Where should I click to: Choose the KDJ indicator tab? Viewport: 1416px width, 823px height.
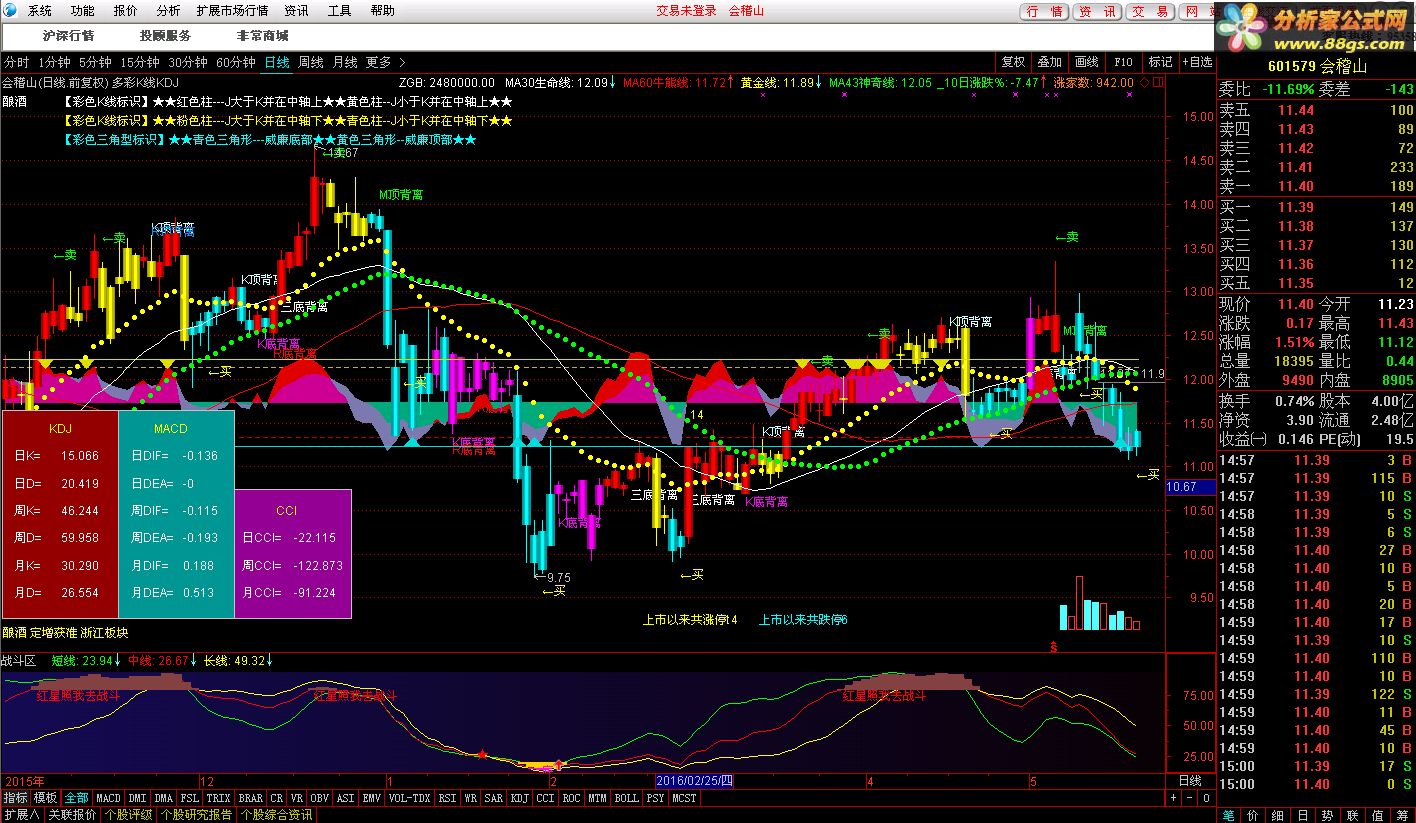[x=519, y=798]
